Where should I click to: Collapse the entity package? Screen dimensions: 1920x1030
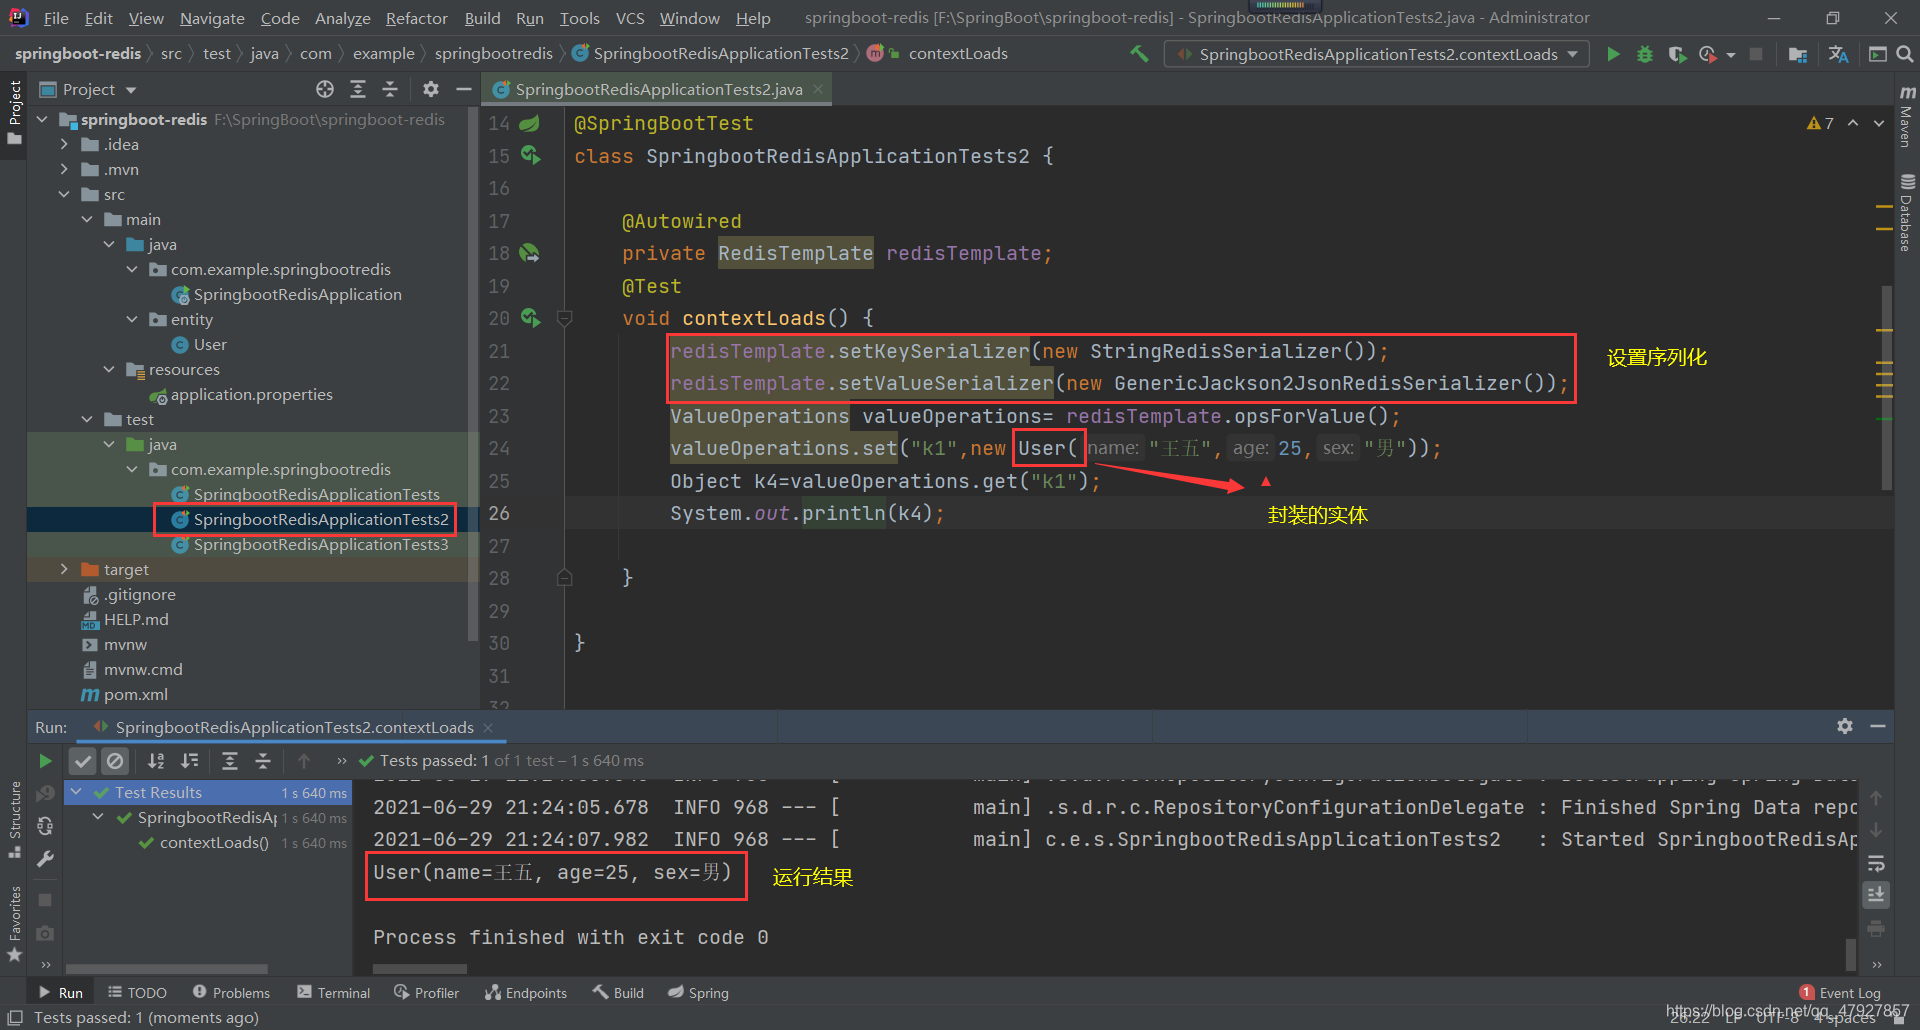(x=132, y=319)
